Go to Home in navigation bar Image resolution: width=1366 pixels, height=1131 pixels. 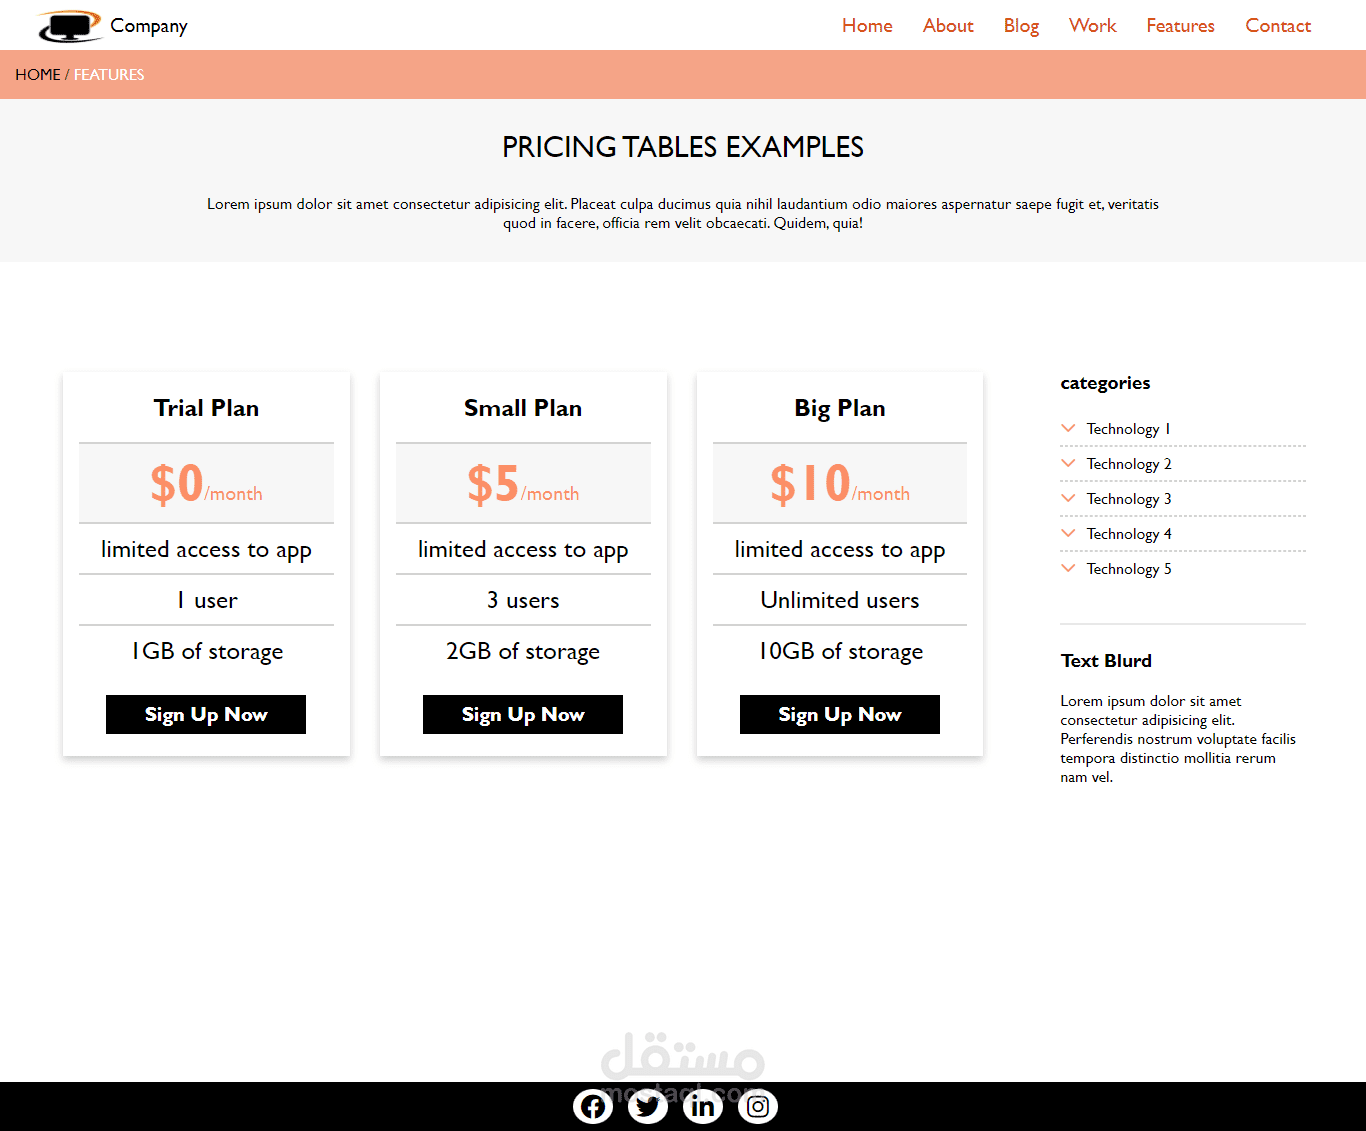867,26
